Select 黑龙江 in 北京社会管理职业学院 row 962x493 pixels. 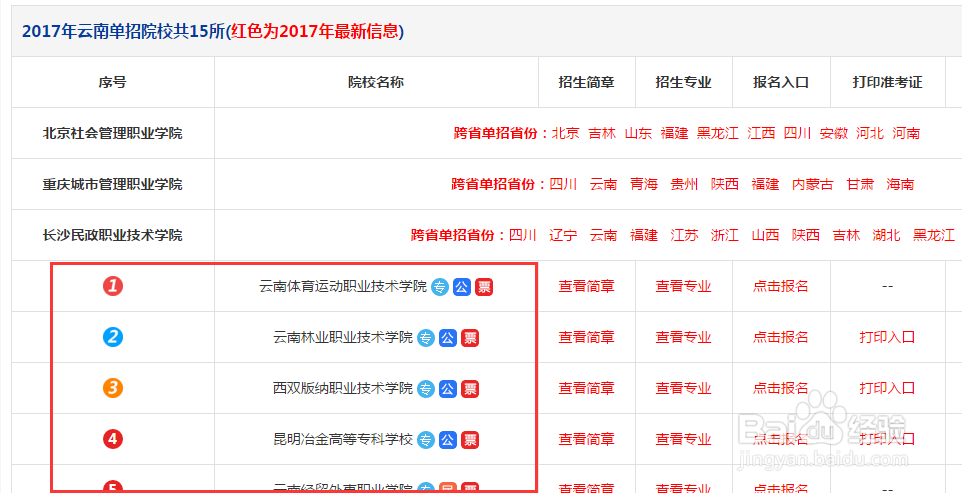coord(718,133)
